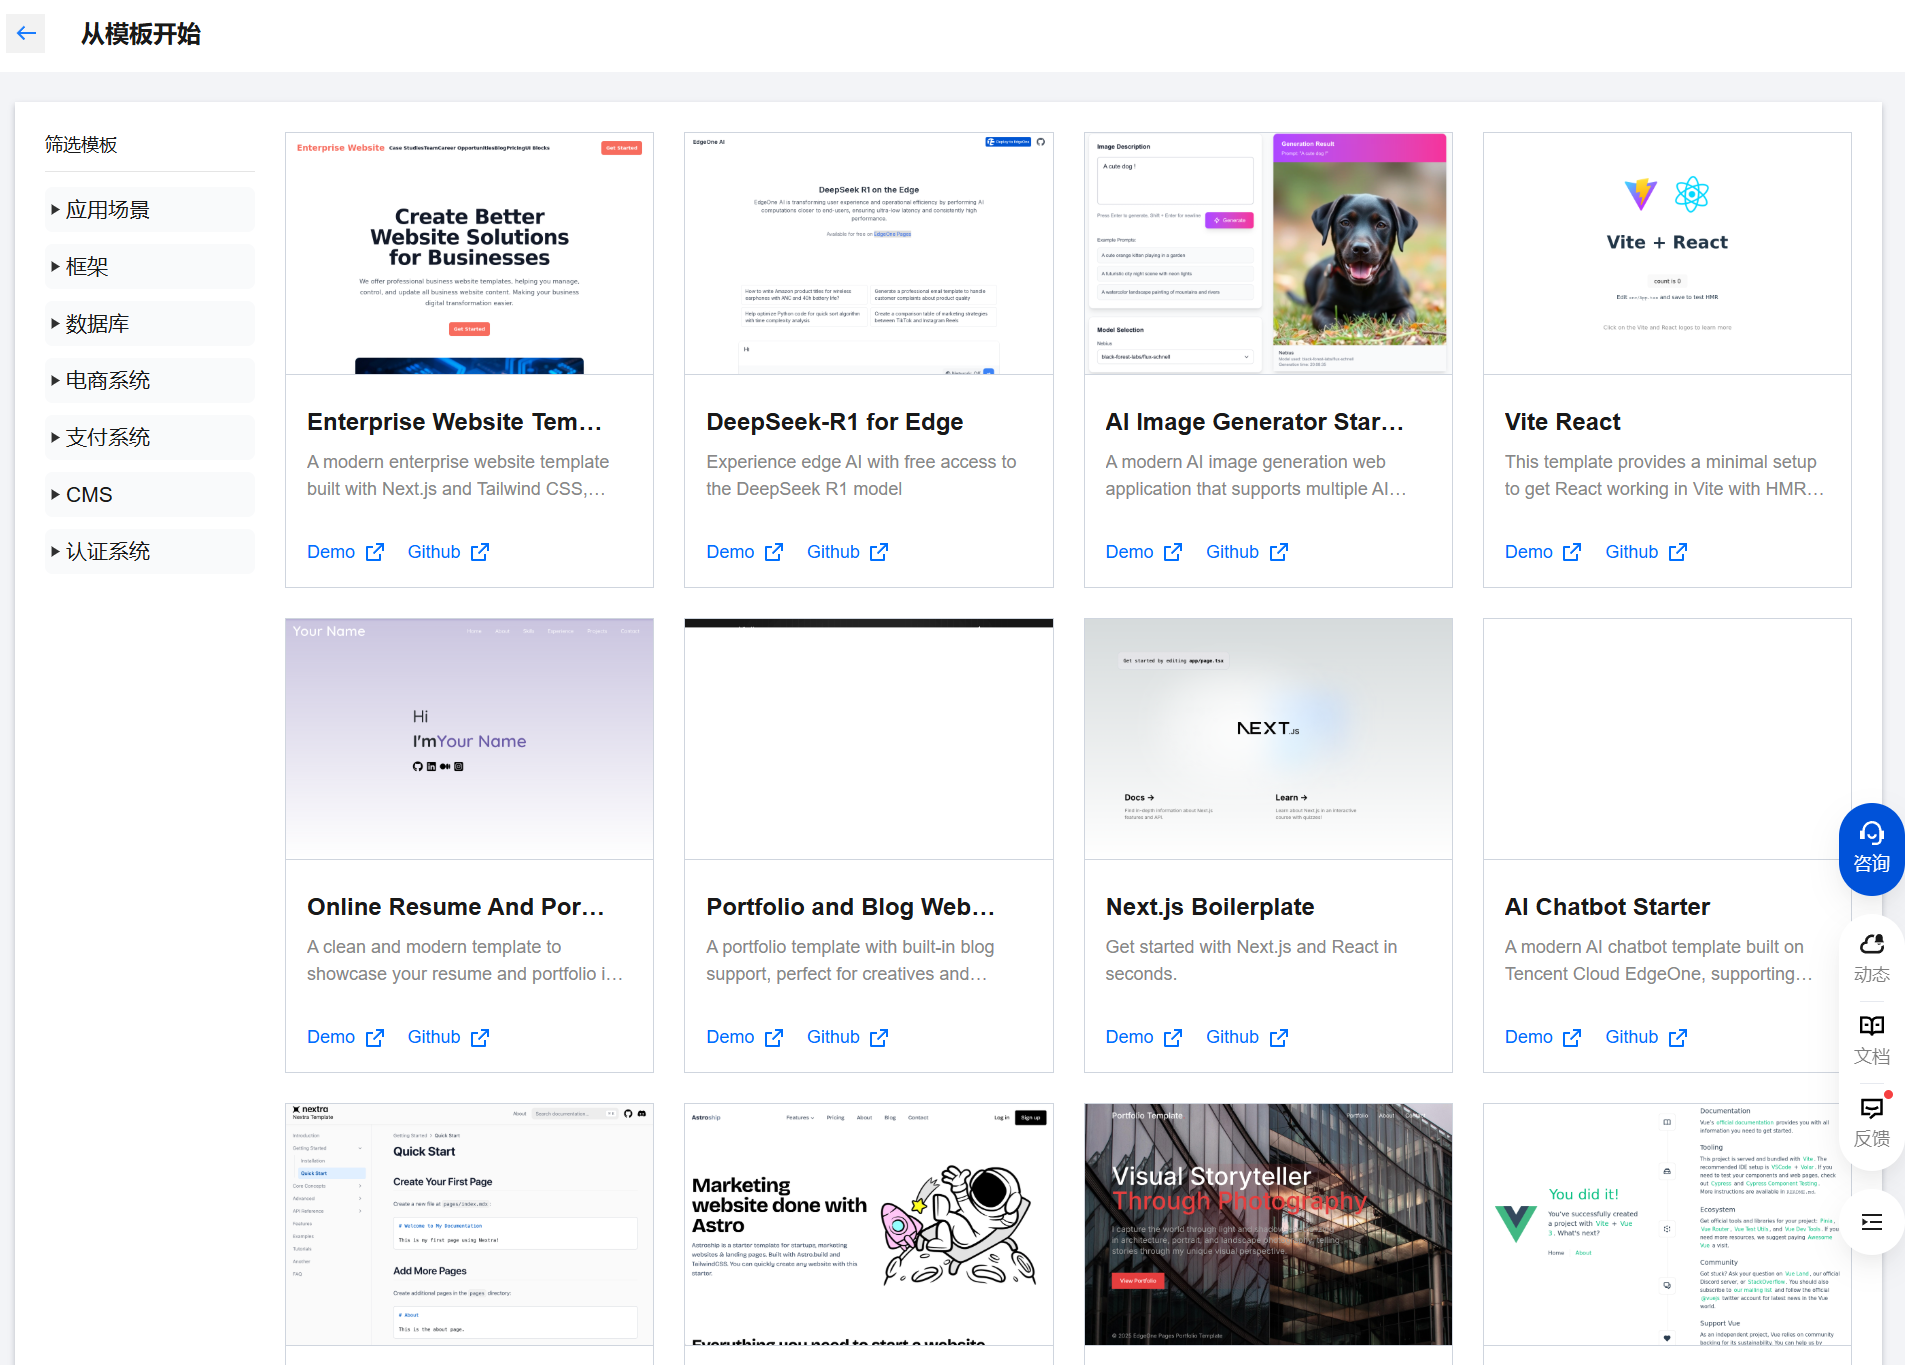Select the AI Image Generator dog thumbnail
The width and height of the screenshot is (1905, 1365).
[x=1268, y=254]
